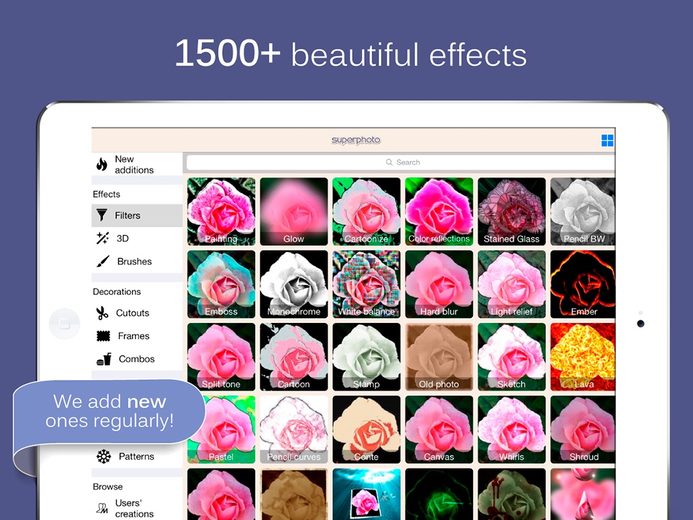Screen dimensions: 693x520
Task: Apply the Painting effect thumbnail
Action: (221, 212)
